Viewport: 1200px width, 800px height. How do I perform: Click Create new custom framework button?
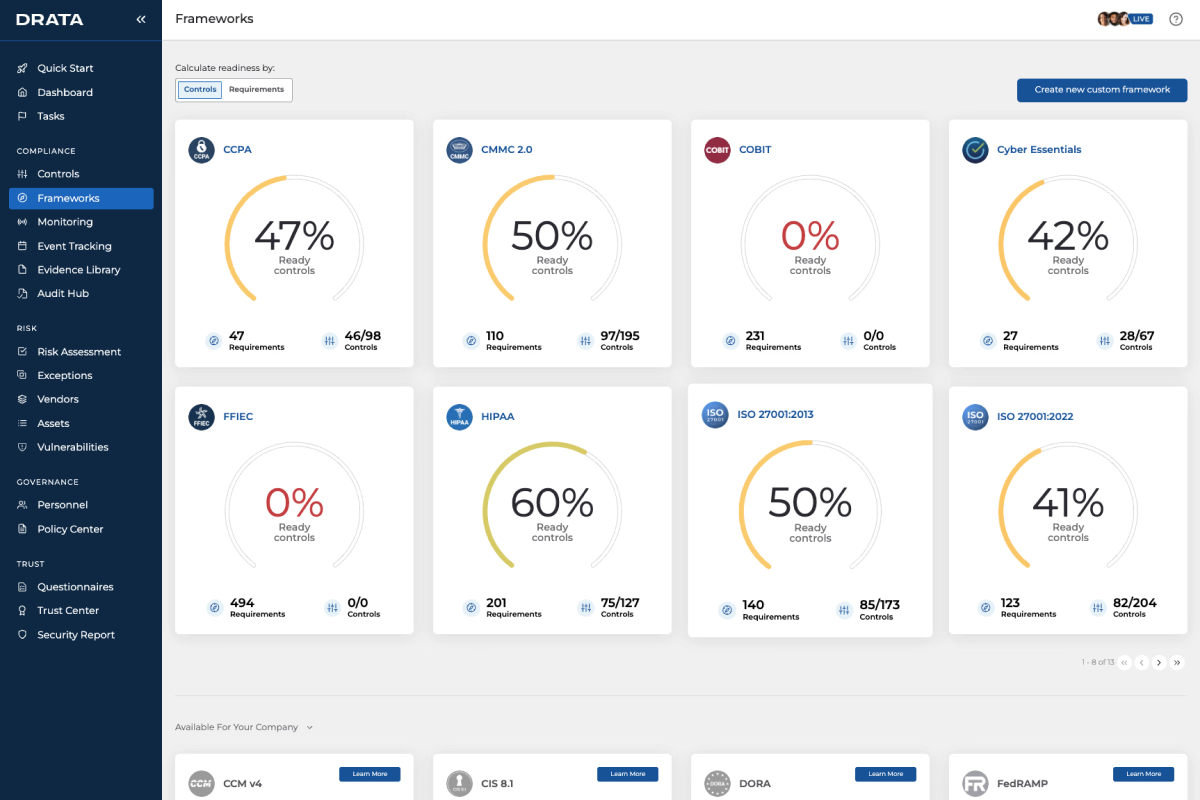pos(1102,90)
